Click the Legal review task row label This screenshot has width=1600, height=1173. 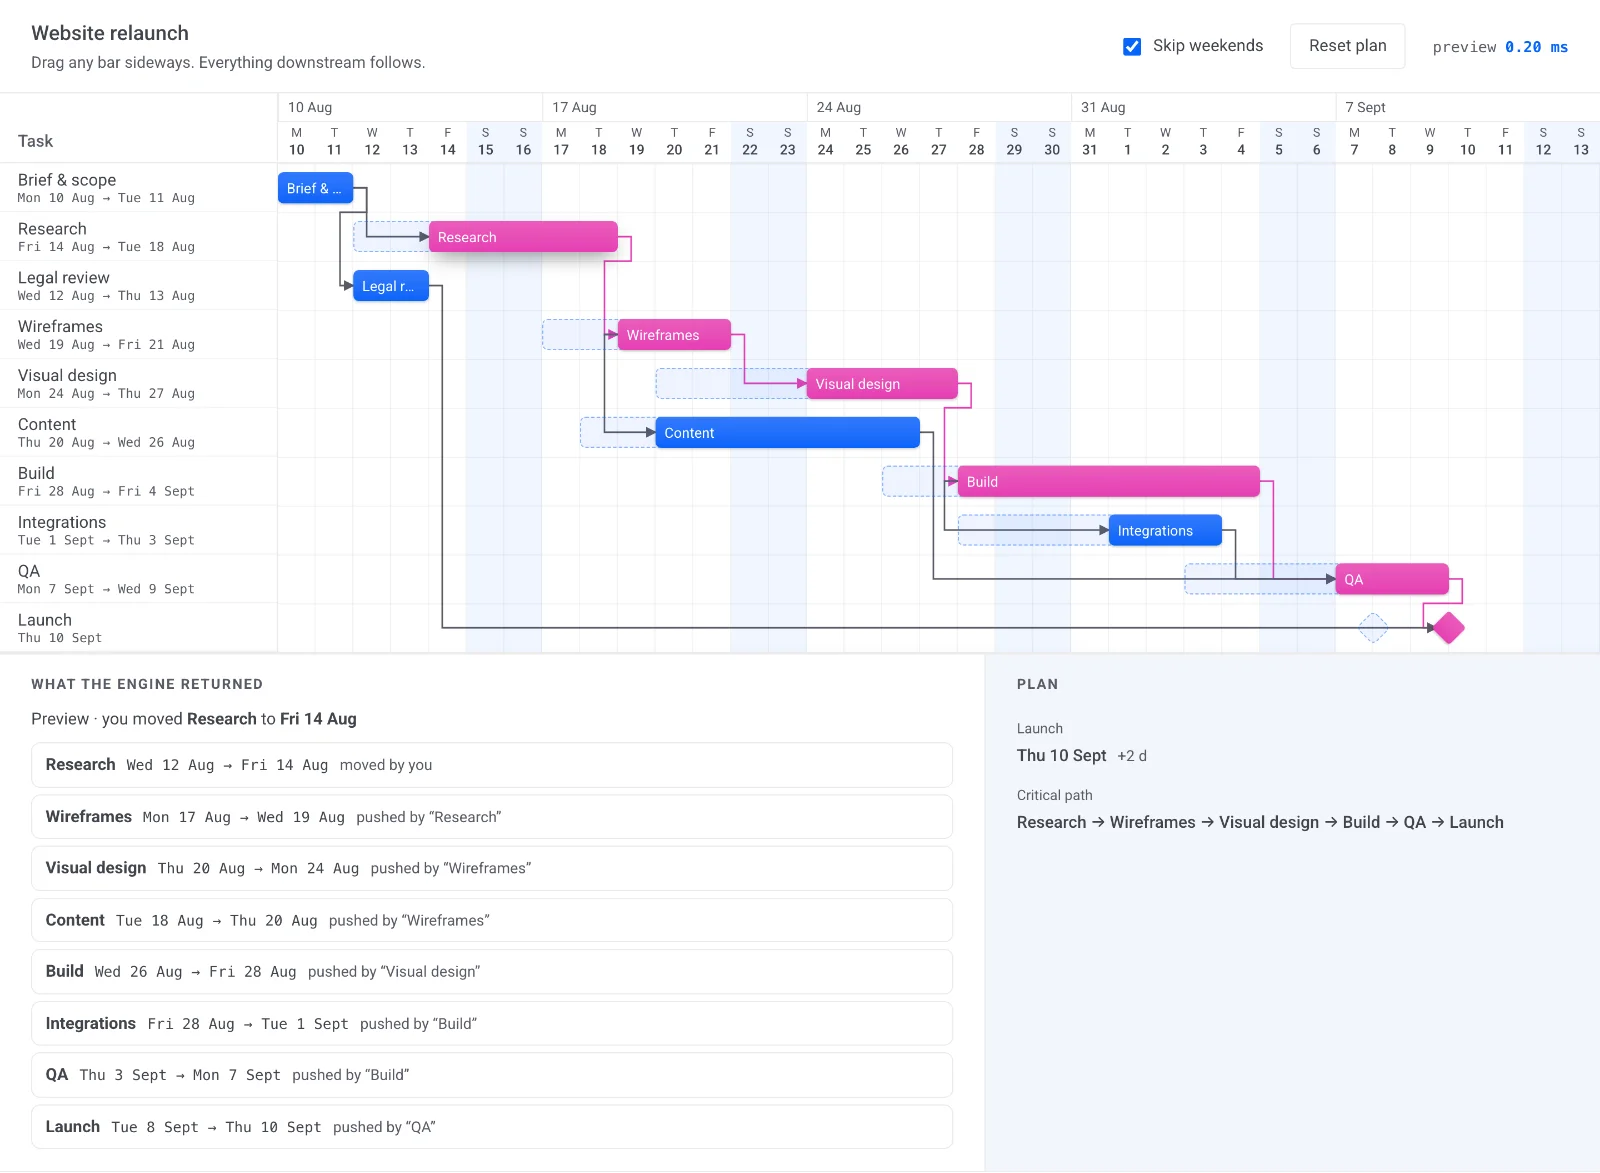pos(138,286)
